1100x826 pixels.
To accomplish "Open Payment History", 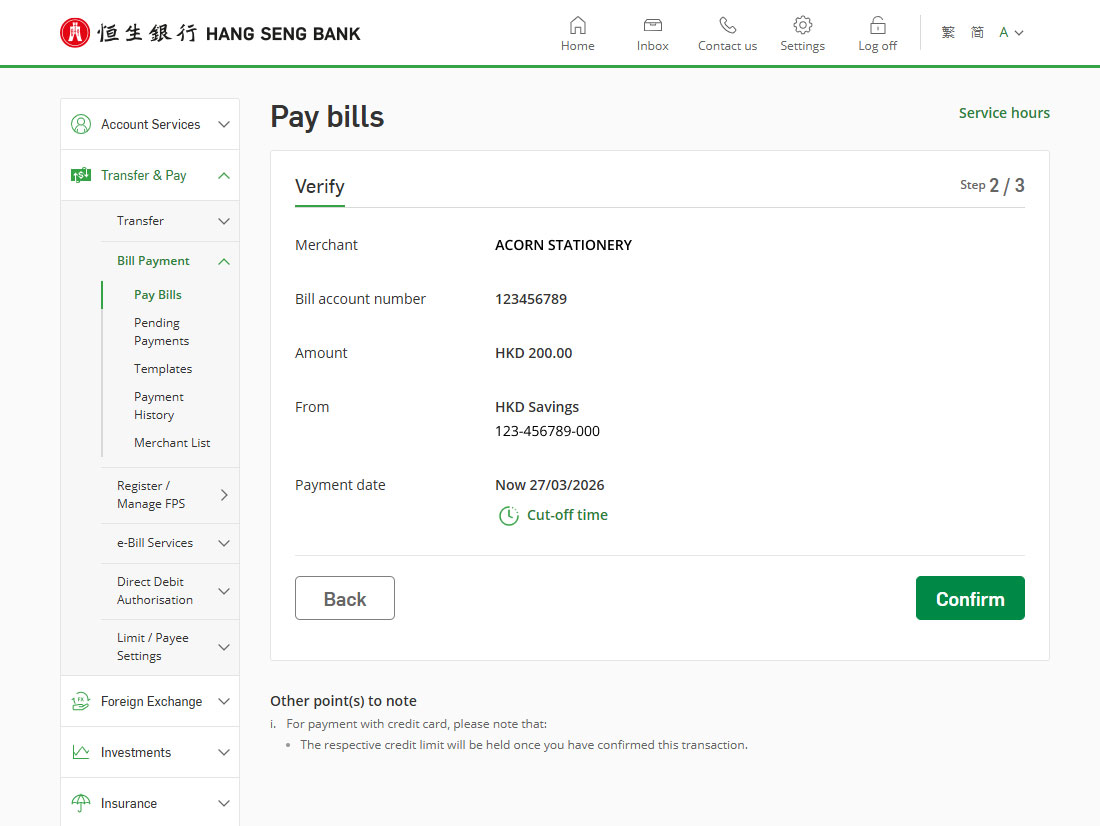I will (159, 406).
